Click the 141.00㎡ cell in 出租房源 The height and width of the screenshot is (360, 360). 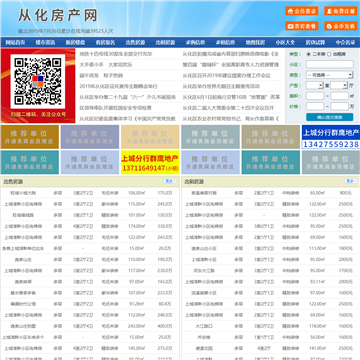[x=317, y=348]
